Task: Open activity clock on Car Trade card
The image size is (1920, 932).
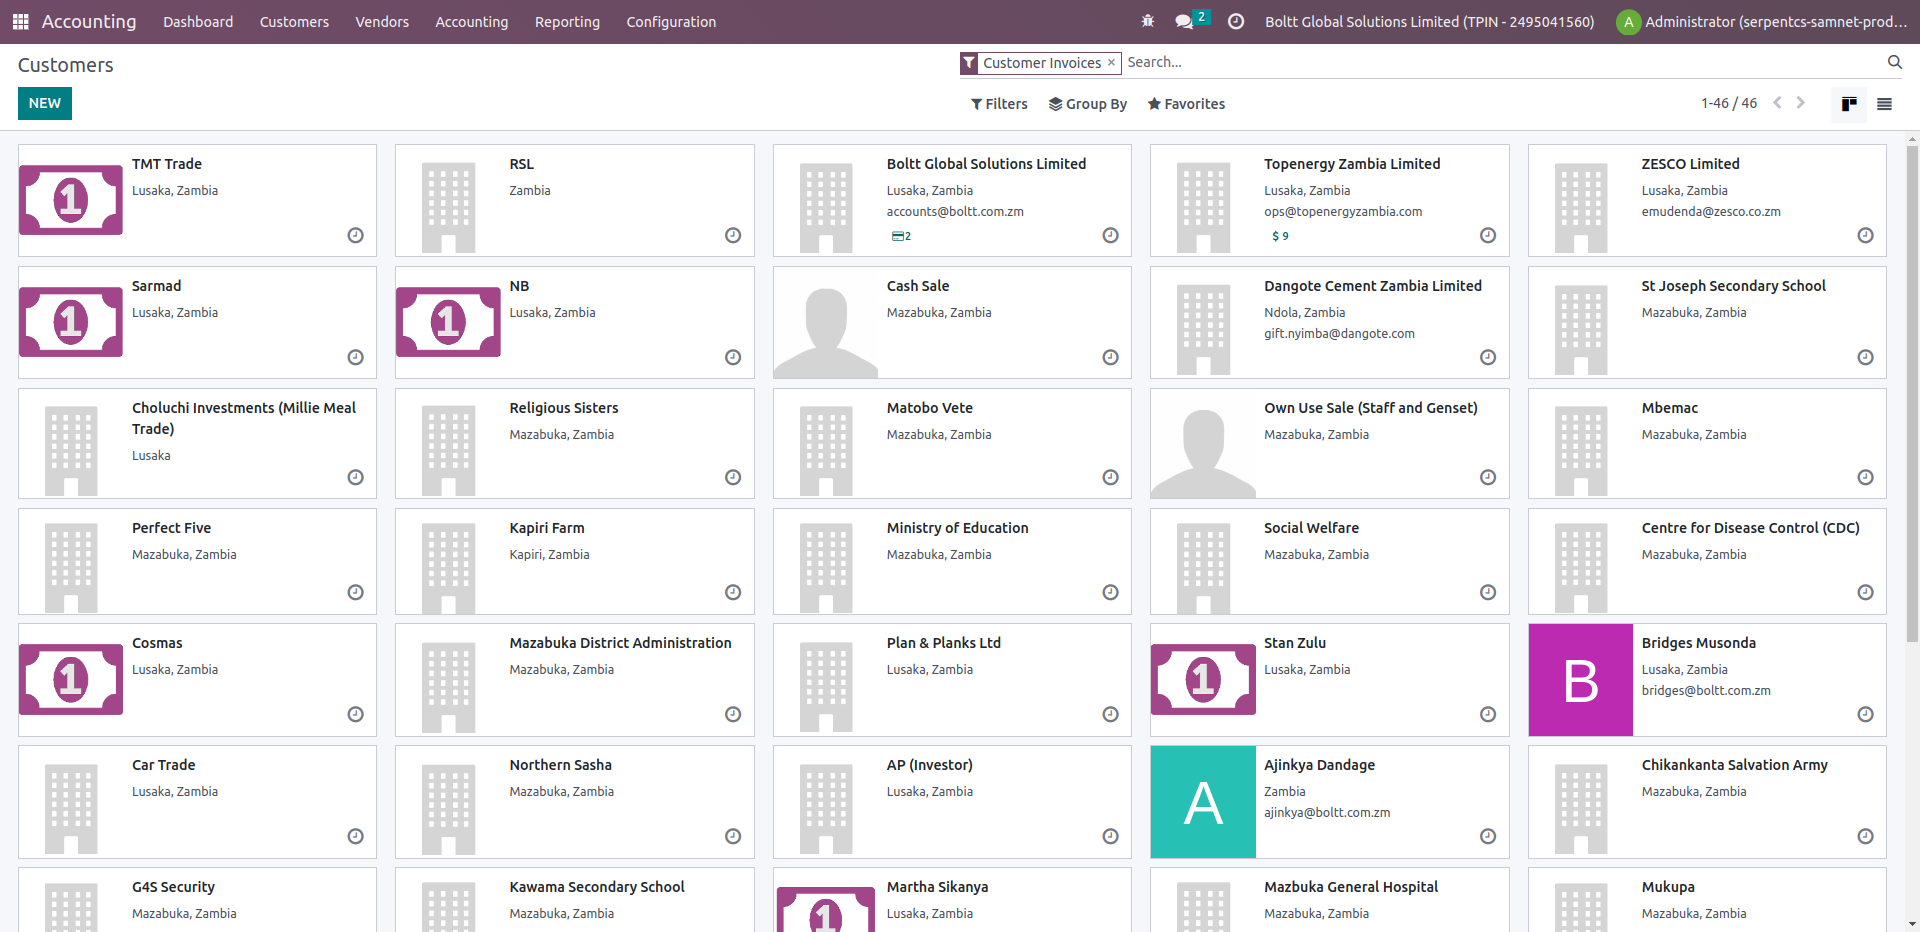Action: (355, 836)
